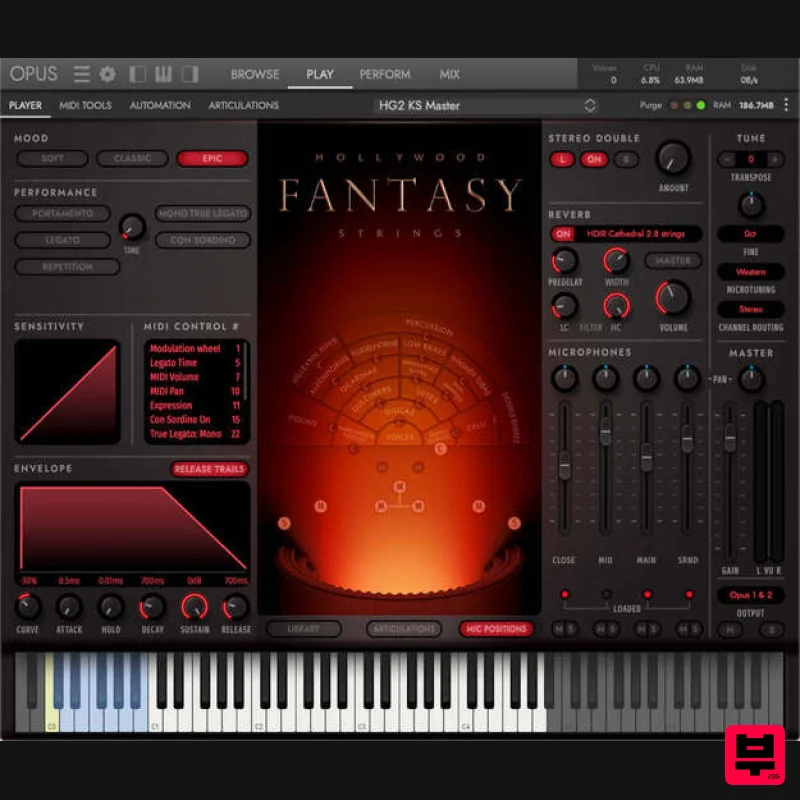The image size is (800, 800).
Task: Toggle the Reverb ON switch
Action: click(x=563, y=234)
